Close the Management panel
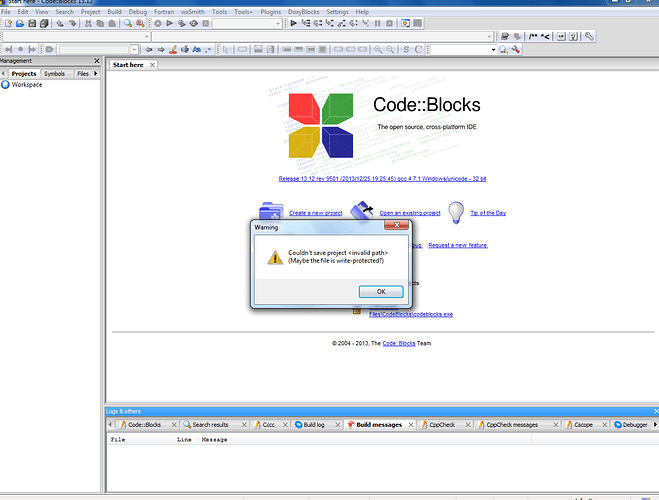659x500 pixels. click(97, 61)
